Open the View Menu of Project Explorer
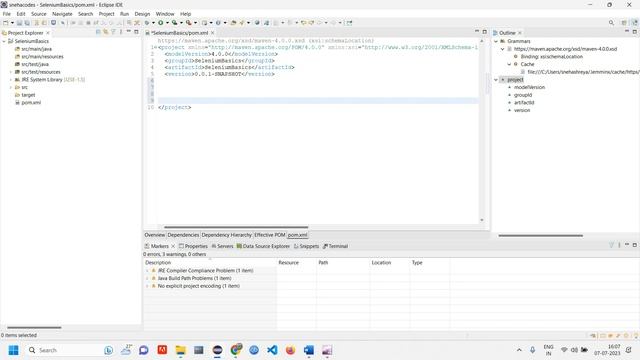The image size is (640, 360). click(121, 32)
